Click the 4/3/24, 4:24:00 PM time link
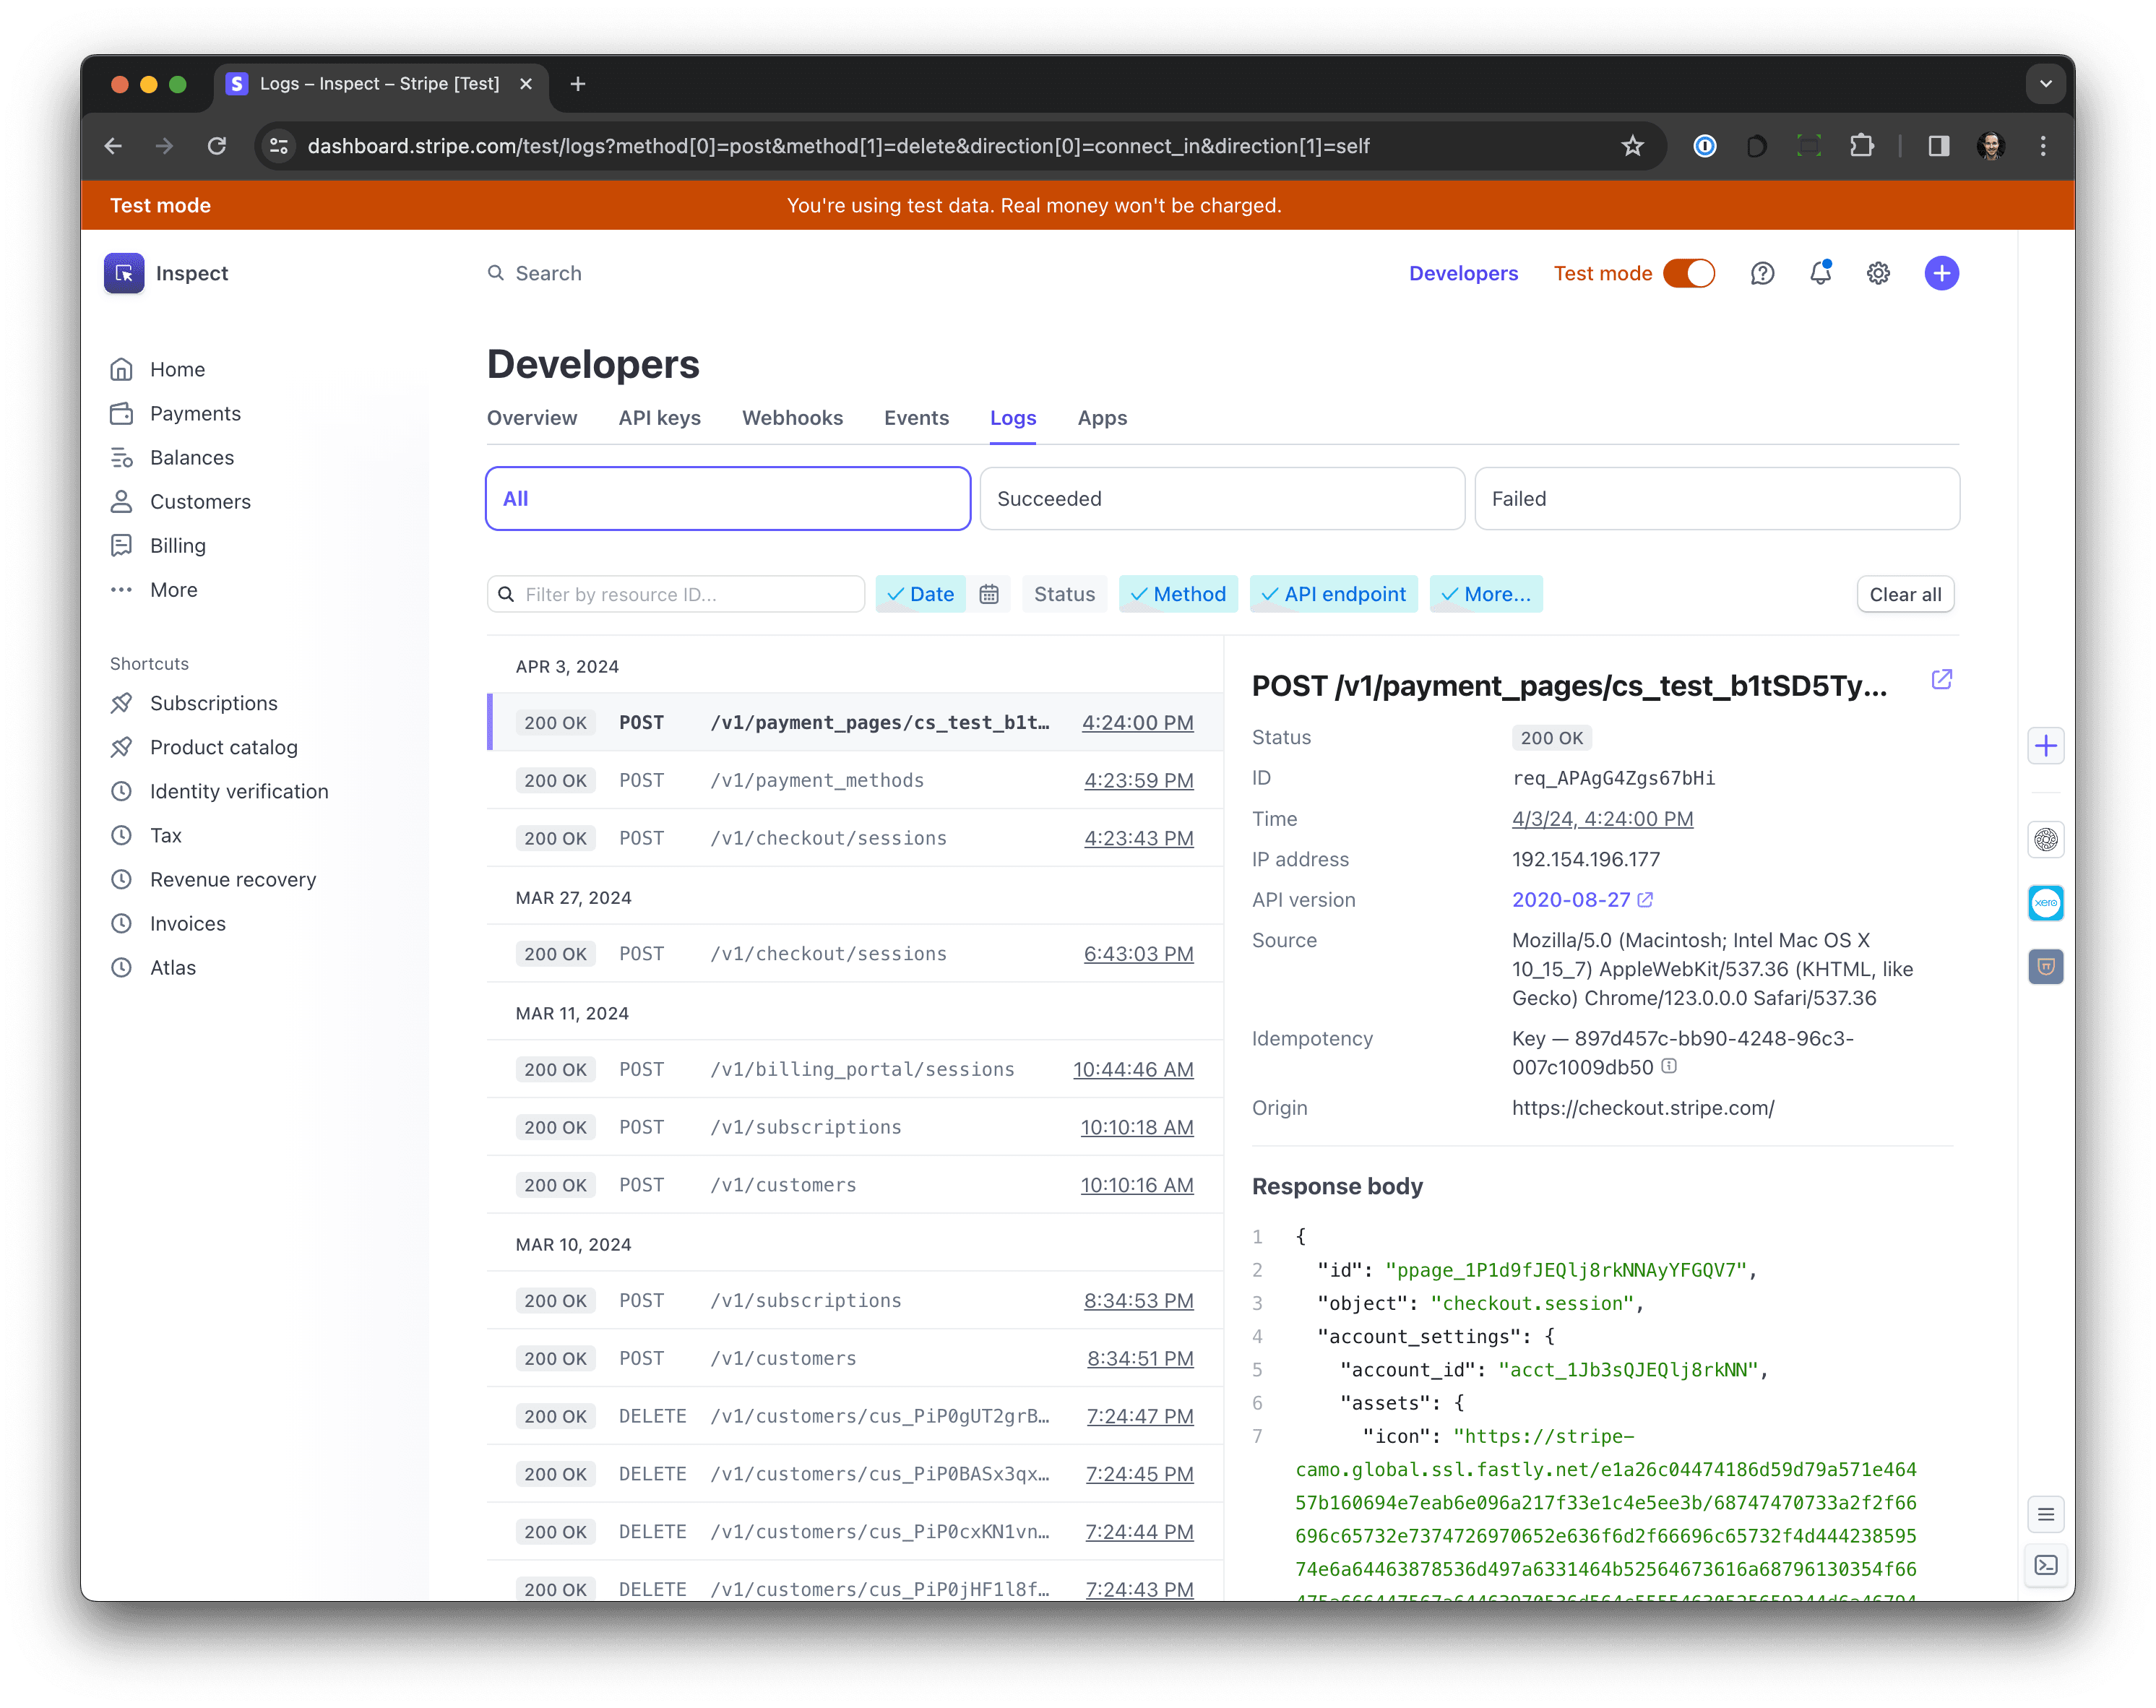Screen dimensions: 2156x1708 tap(1602, 819)
